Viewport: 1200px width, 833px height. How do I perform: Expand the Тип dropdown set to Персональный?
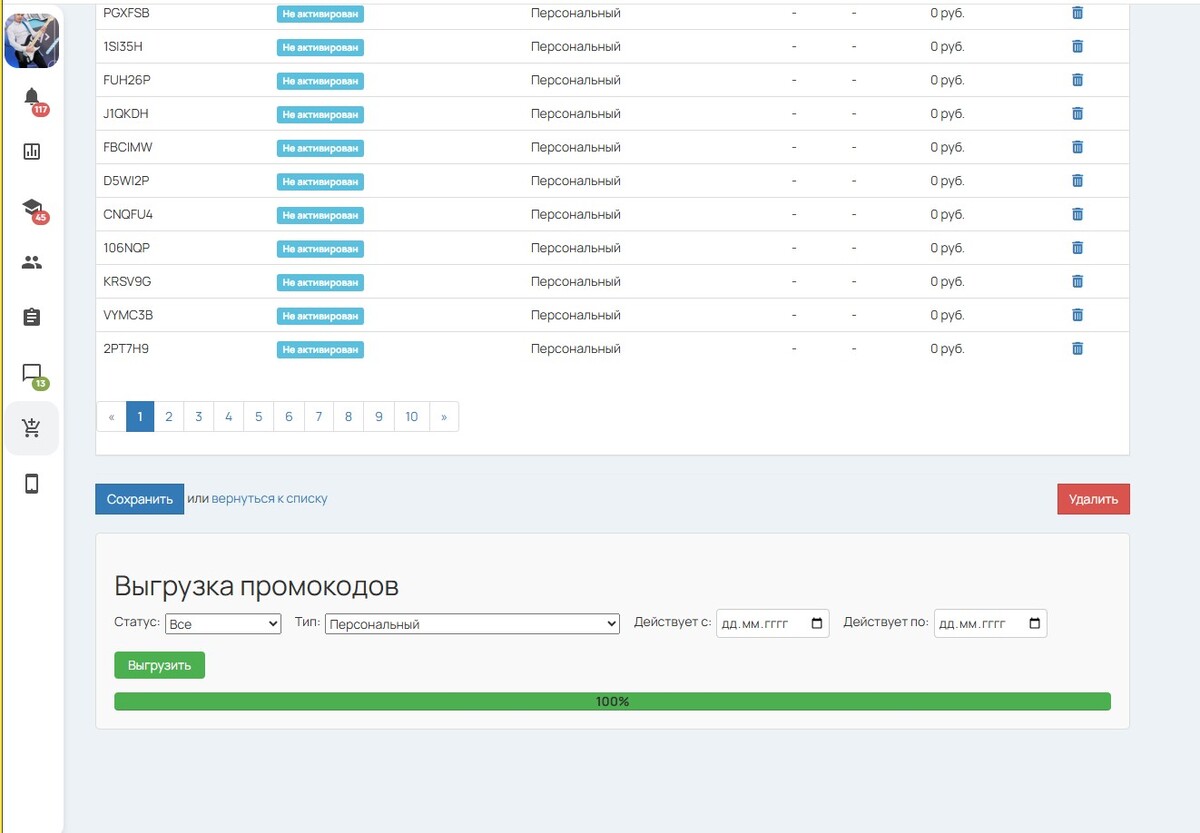[472, 624]
